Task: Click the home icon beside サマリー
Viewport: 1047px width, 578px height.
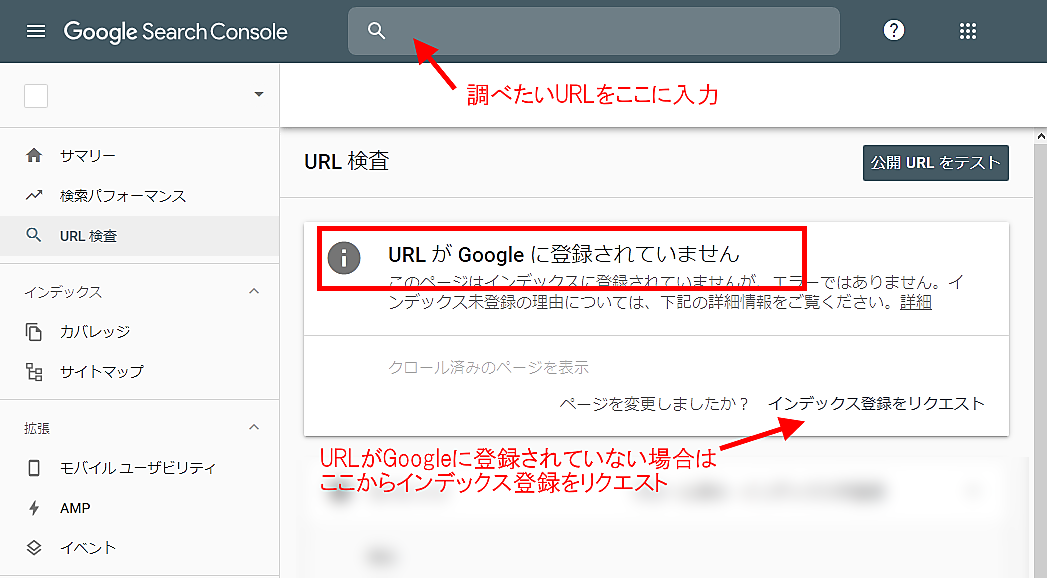Action: pyautogui.click(x=34, y=156)
